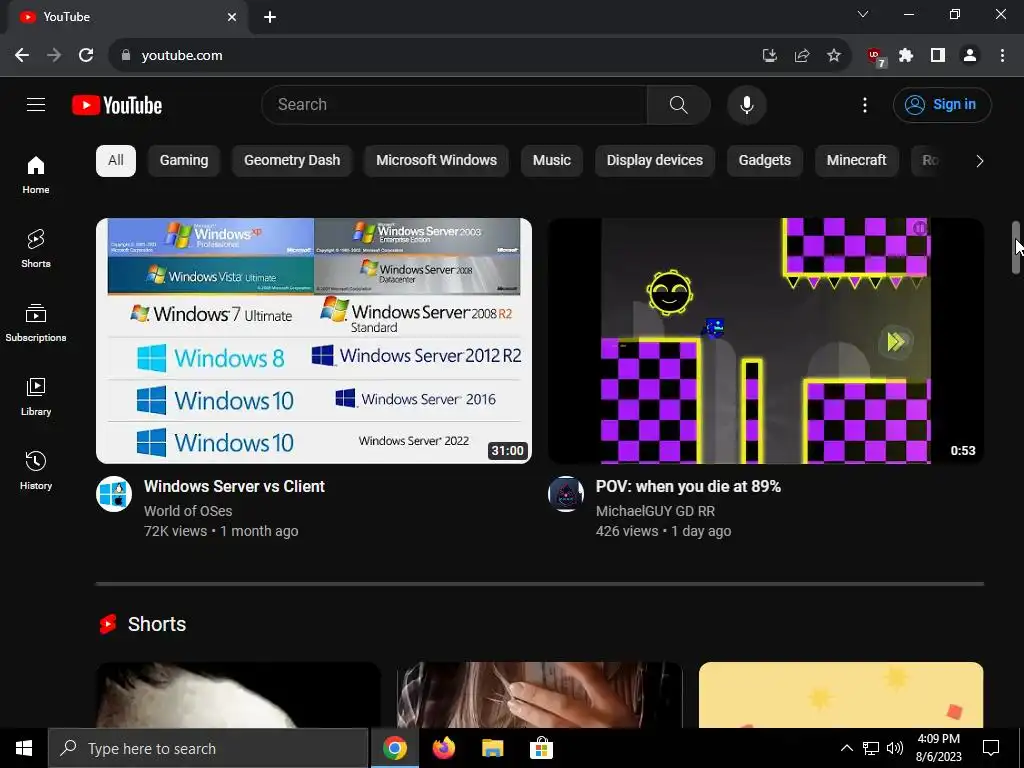
Task: Open Library in the sidebar
Action: tap(36, 396)
